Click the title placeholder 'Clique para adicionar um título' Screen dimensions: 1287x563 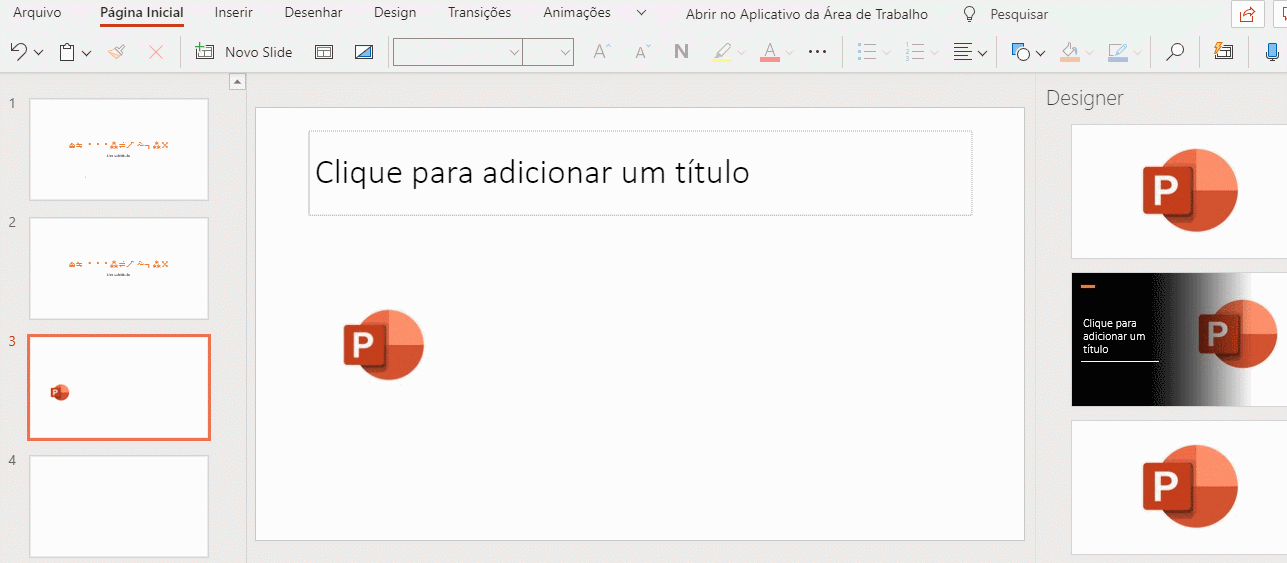[x=640, y=173]
